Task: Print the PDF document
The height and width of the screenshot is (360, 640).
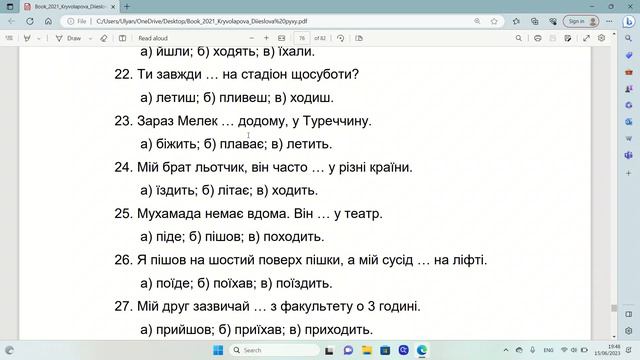Action: (538, 38)
